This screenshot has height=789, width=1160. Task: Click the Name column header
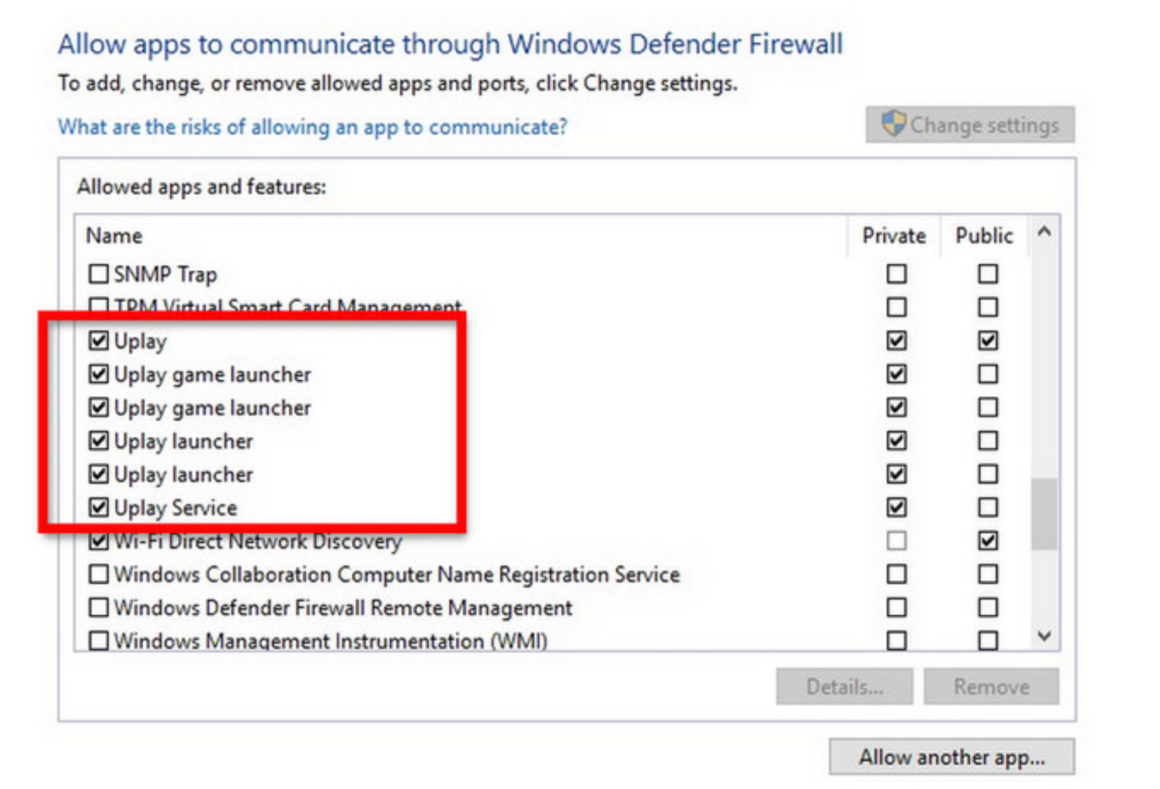point(114,236)
